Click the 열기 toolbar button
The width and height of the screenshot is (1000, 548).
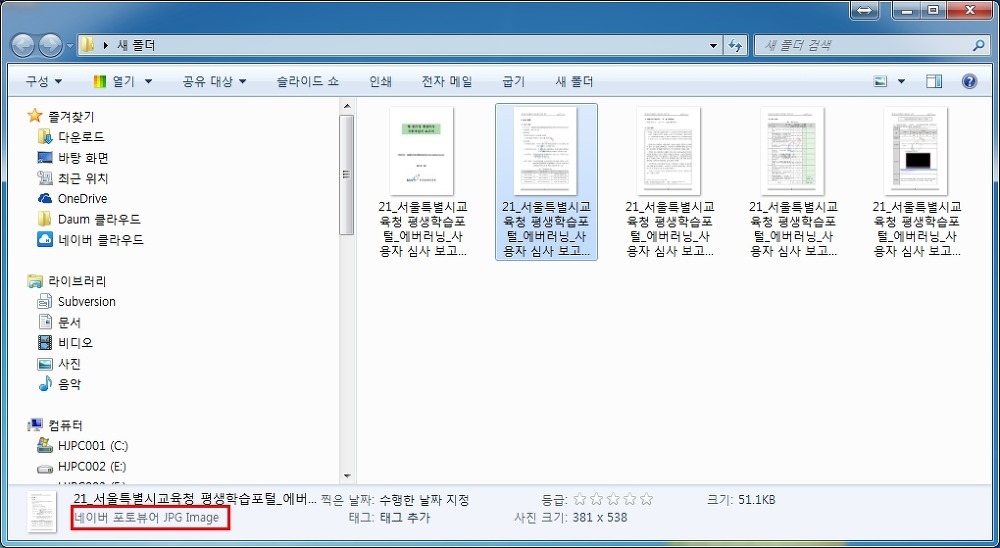(115, 82)
